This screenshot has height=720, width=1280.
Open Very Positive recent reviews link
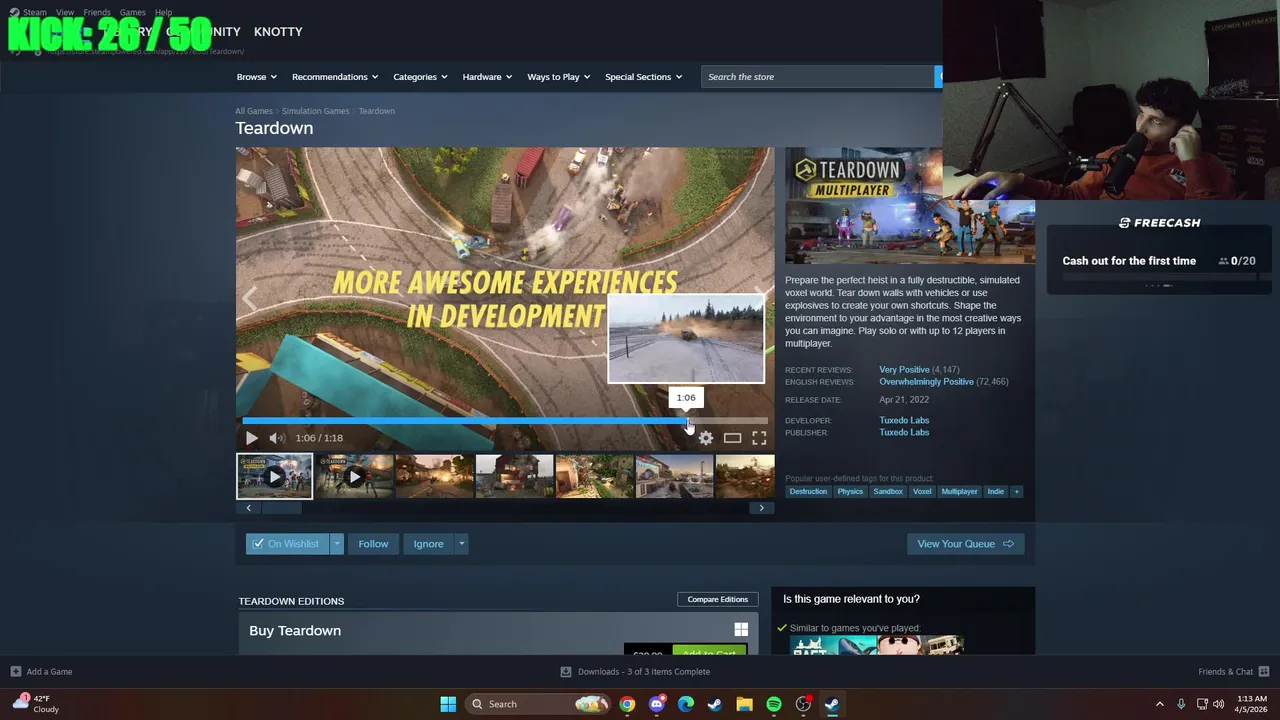point(904,370)
